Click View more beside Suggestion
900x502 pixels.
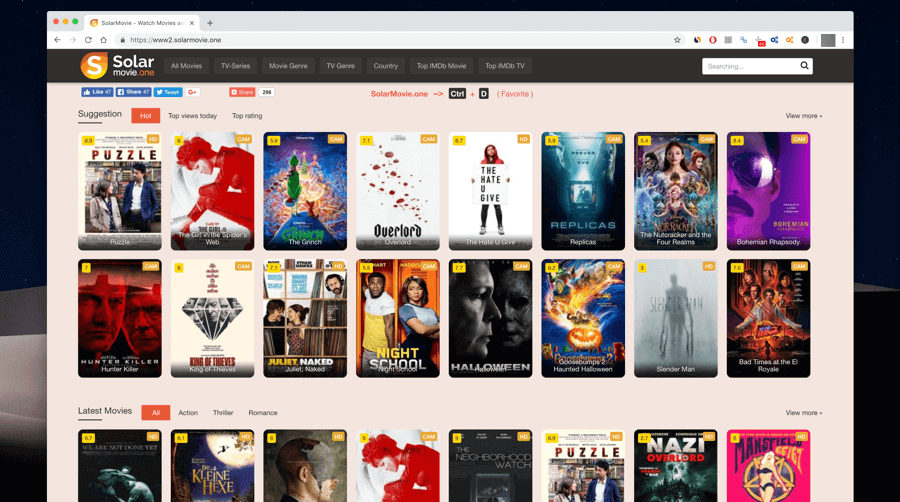coord(804,116)
